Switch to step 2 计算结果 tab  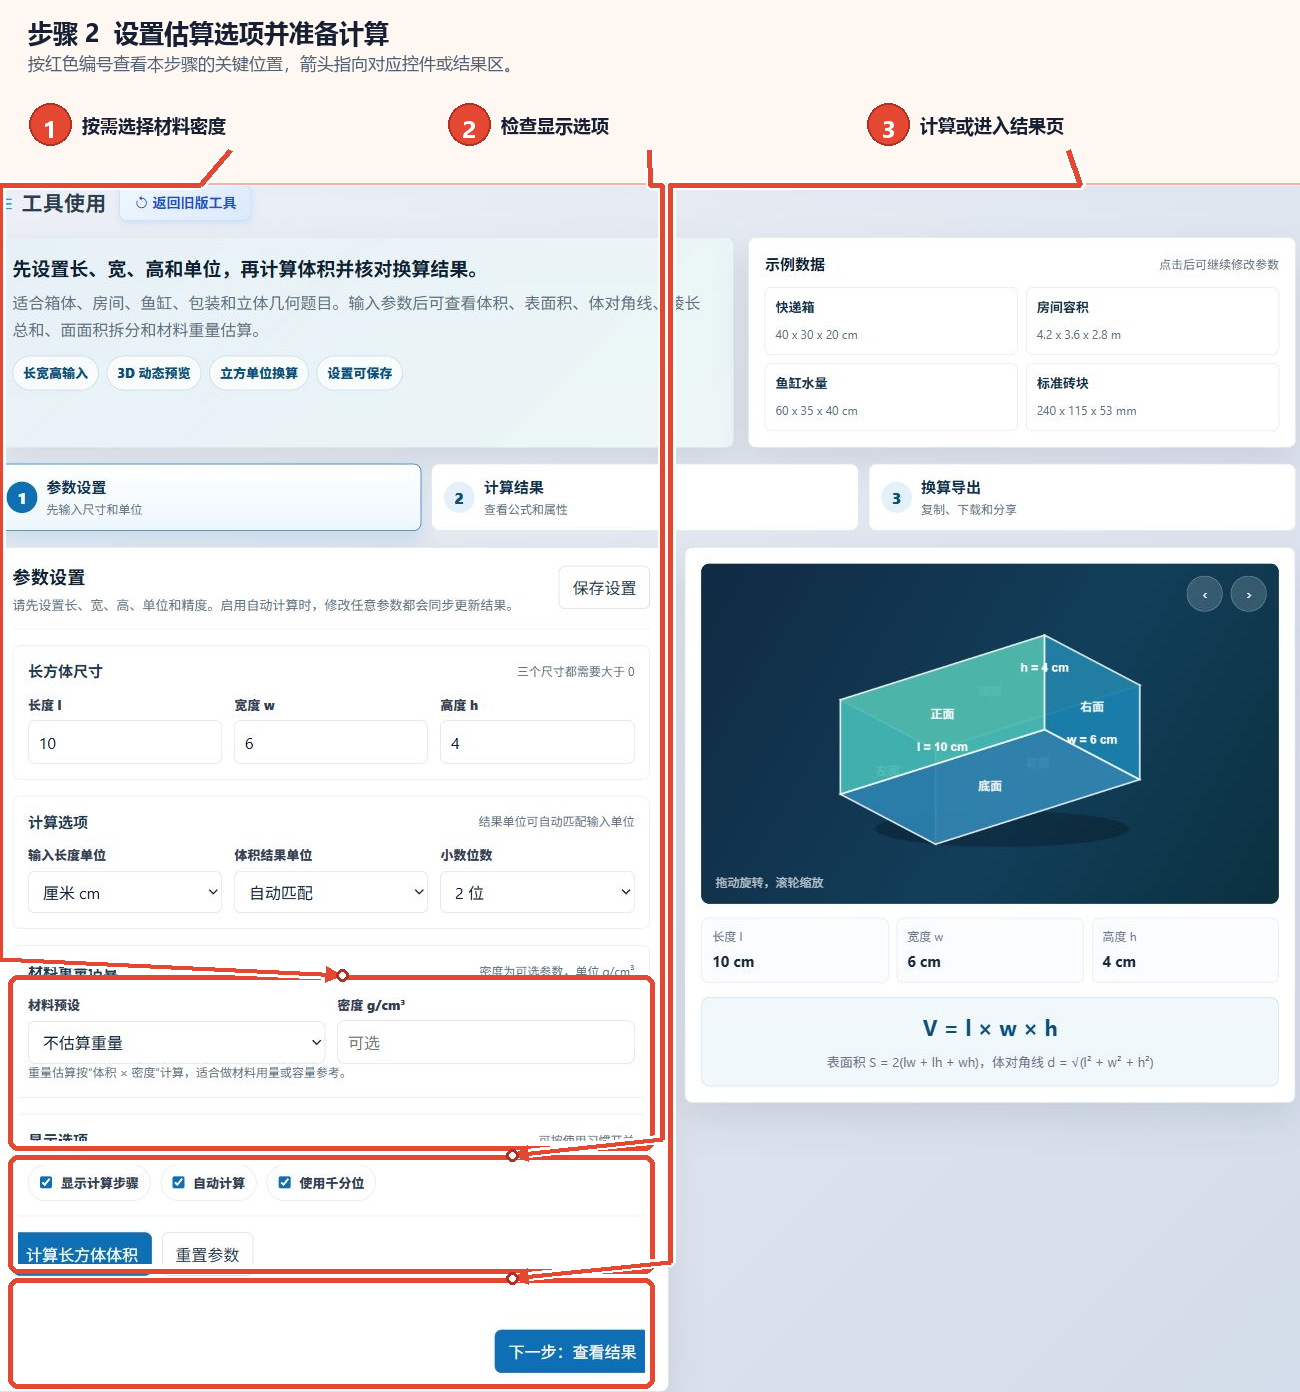645,497
